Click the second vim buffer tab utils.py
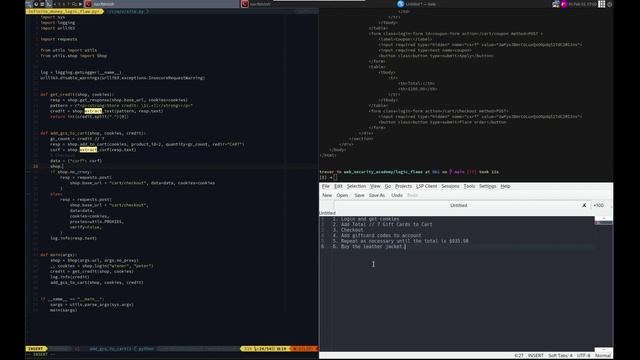The width and height of the screenshot is (640, 360). coord(127,11)
